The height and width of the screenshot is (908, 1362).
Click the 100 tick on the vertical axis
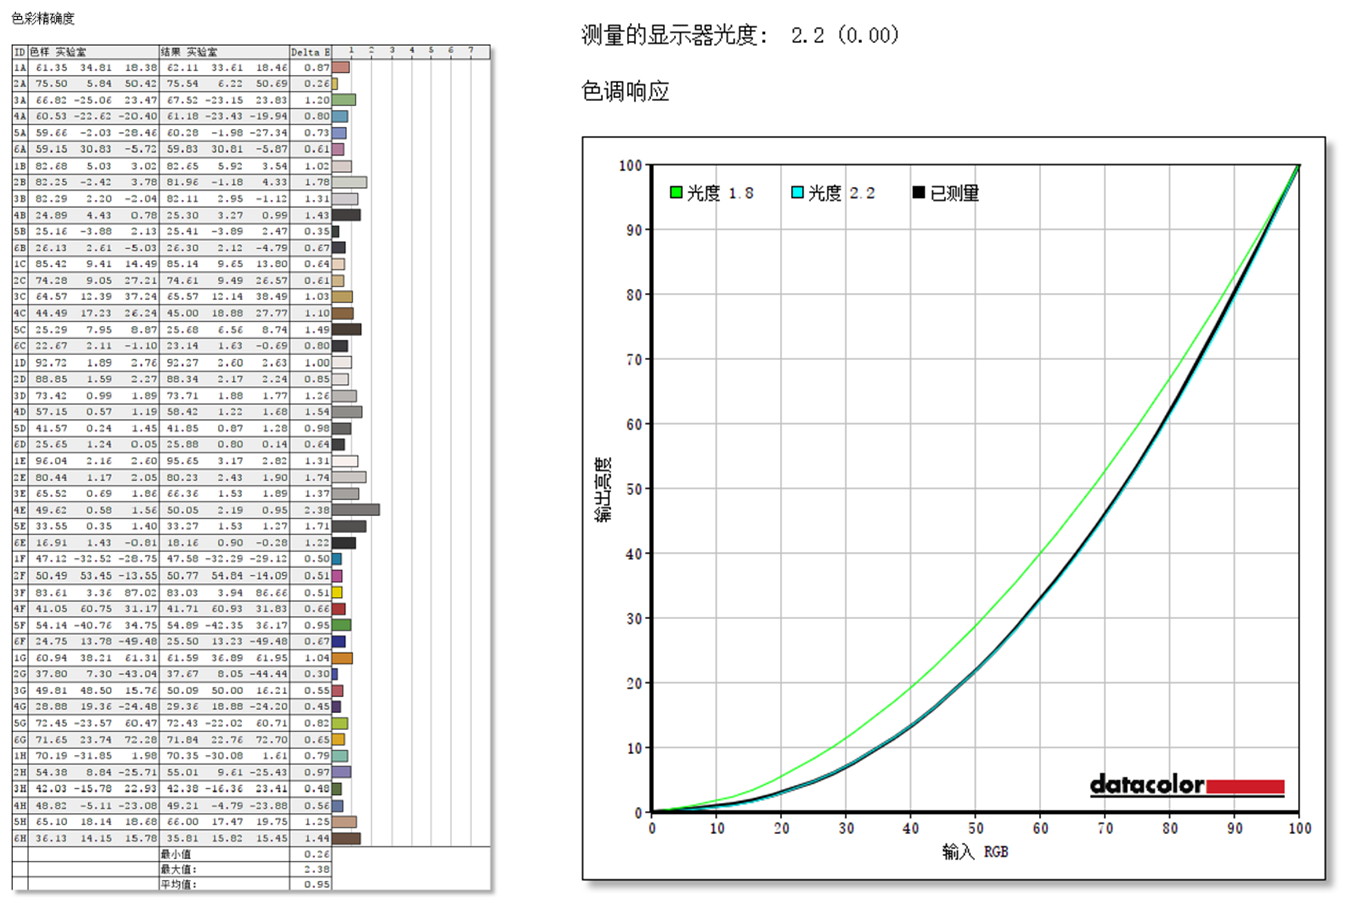point(630,165)
